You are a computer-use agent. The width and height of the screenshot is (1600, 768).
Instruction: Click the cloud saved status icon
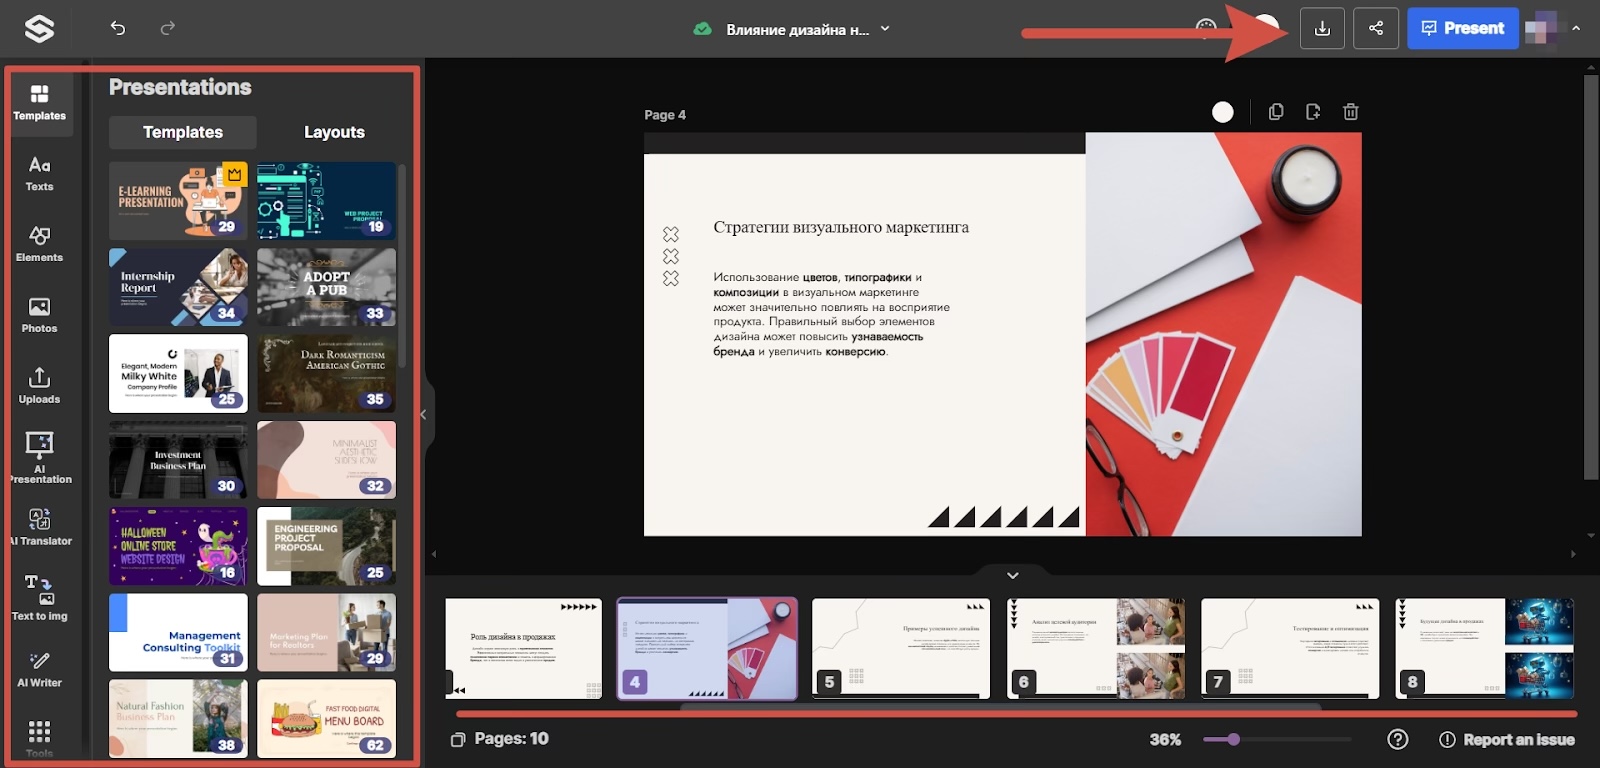point(703,29)
